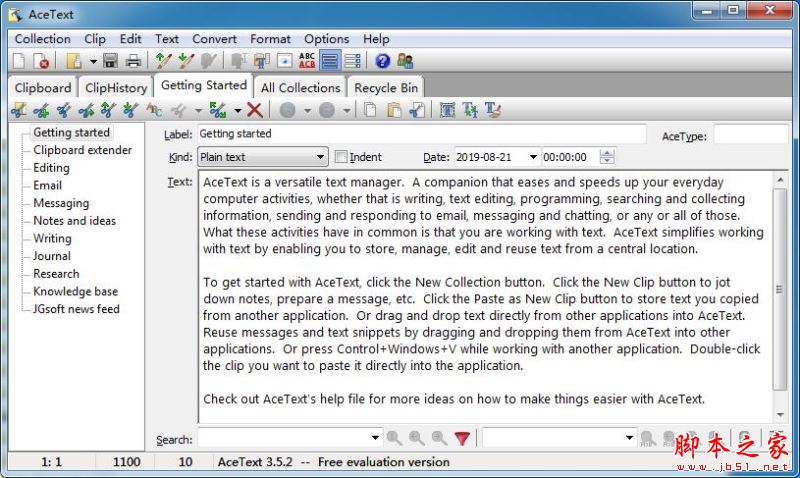Open the Clip menu
This screenshot has height=478, width=800.
[x=95, y=39]
